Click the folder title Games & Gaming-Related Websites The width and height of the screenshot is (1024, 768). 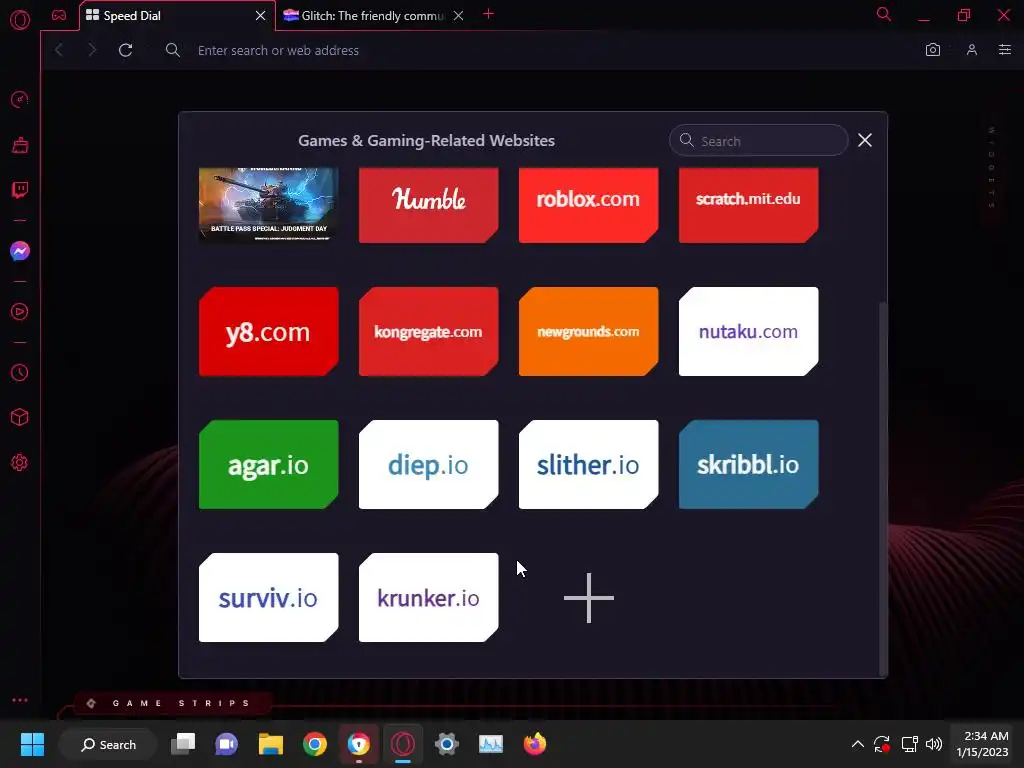click(x=426, y=140)
